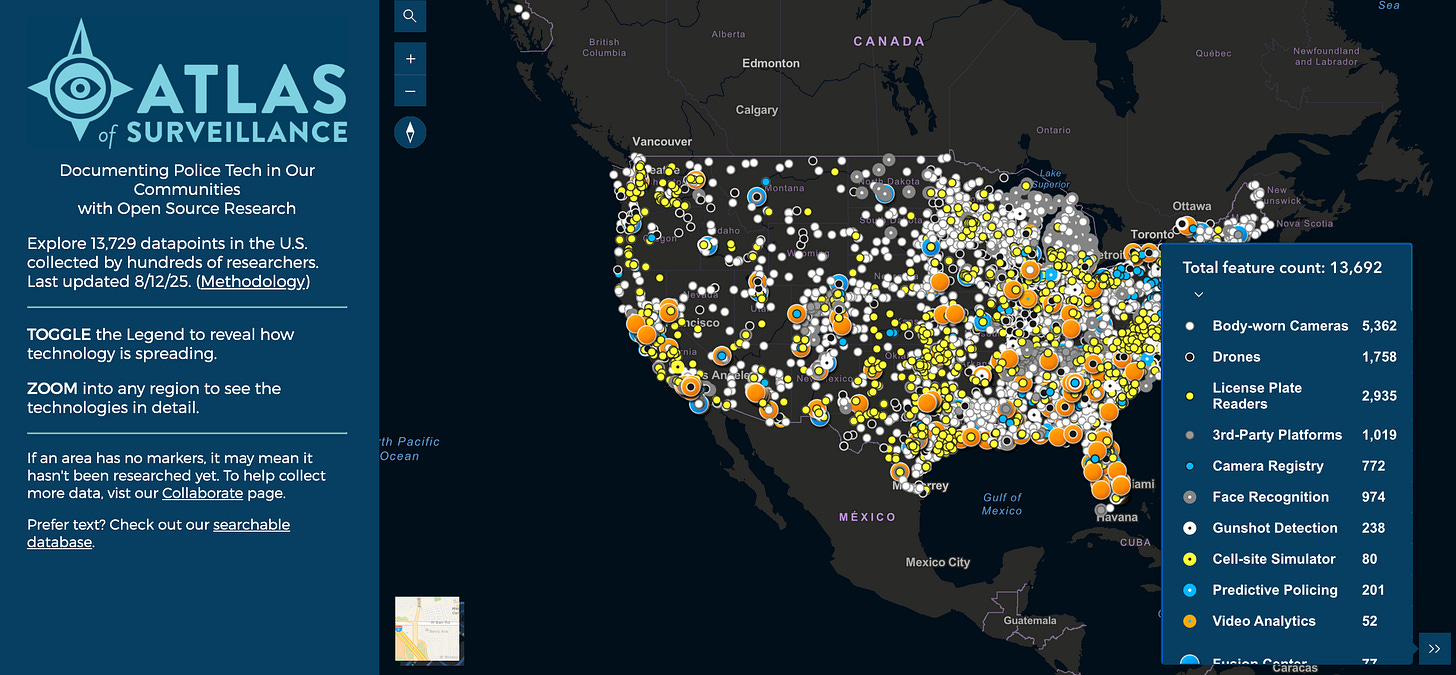Viewport: 1456px width, 675px height.
Task: Click the Edmonton city label on map
Action: coord(771,63)
